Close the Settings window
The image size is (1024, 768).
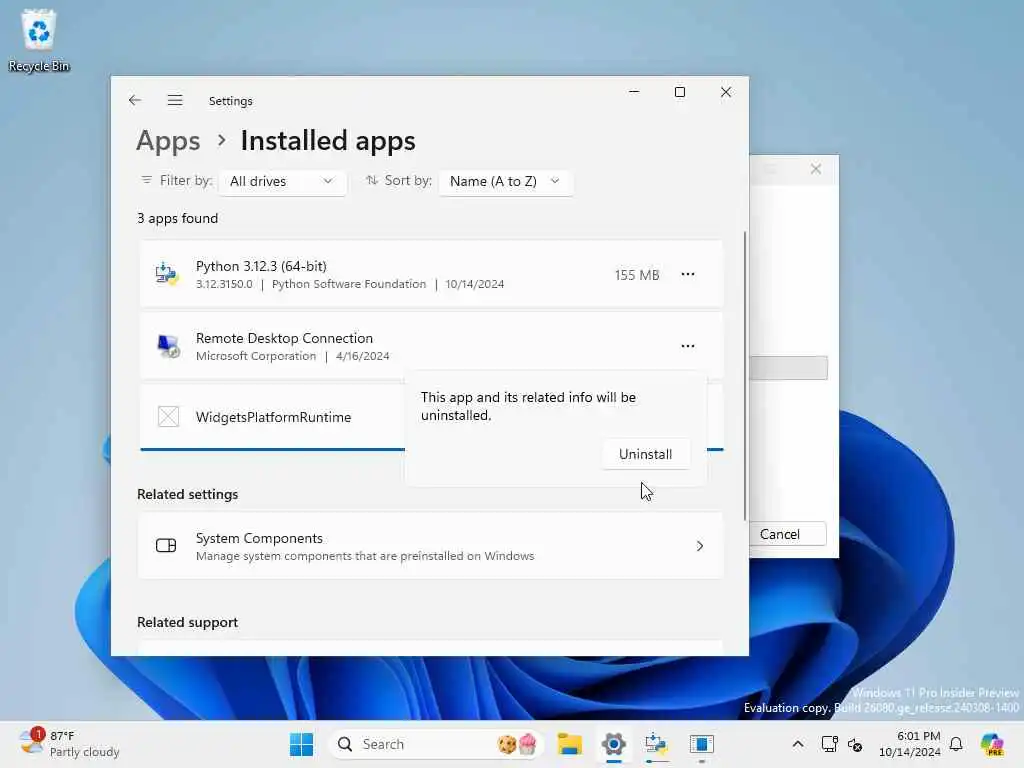pyautogui.click(x=726, y=92)
